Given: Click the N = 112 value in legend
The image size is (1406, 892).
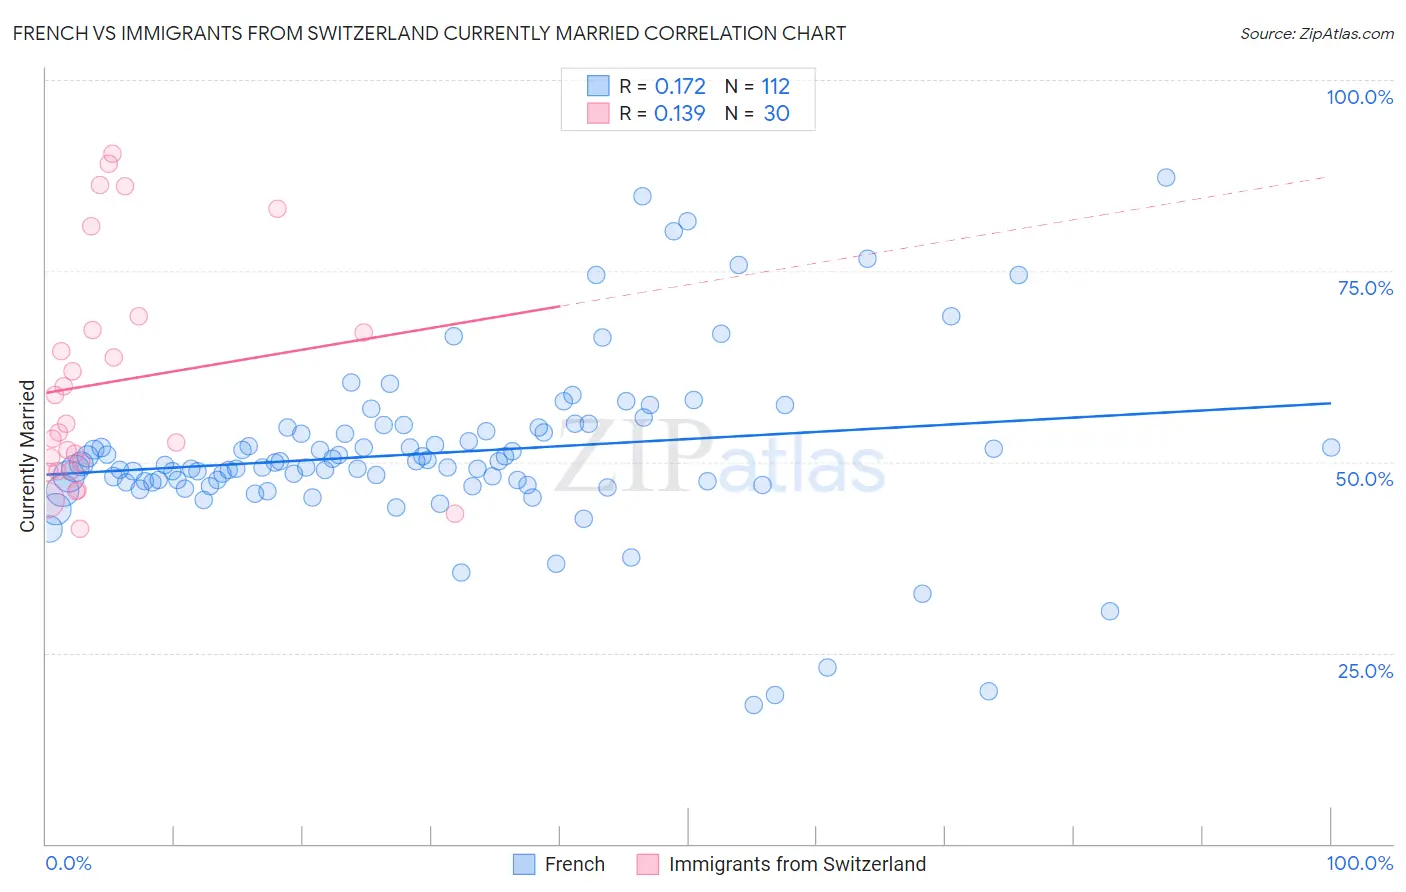Looking at the screenshot, I should coord(757,86).
